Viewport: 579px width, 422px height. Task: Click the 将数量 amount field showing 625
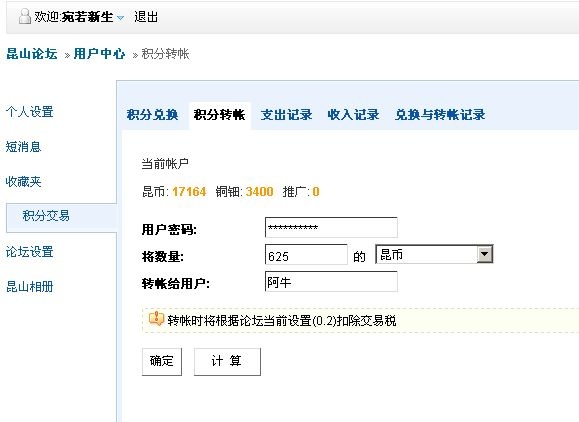[306, 254]
